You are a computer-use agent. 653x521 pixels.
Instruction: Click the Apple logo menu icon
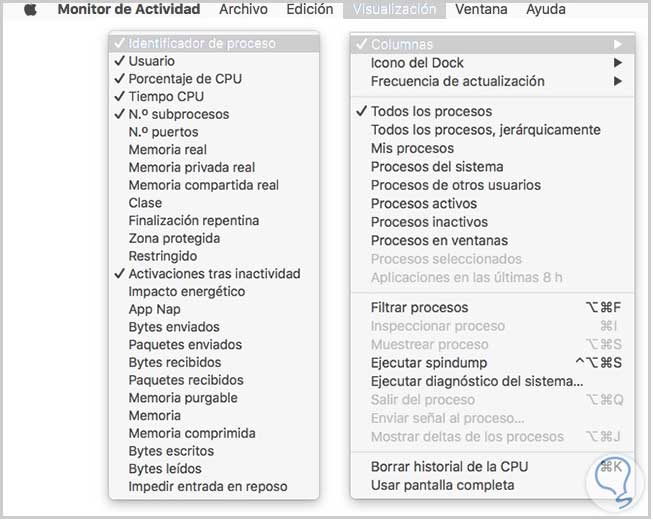[x=30, y=10]
